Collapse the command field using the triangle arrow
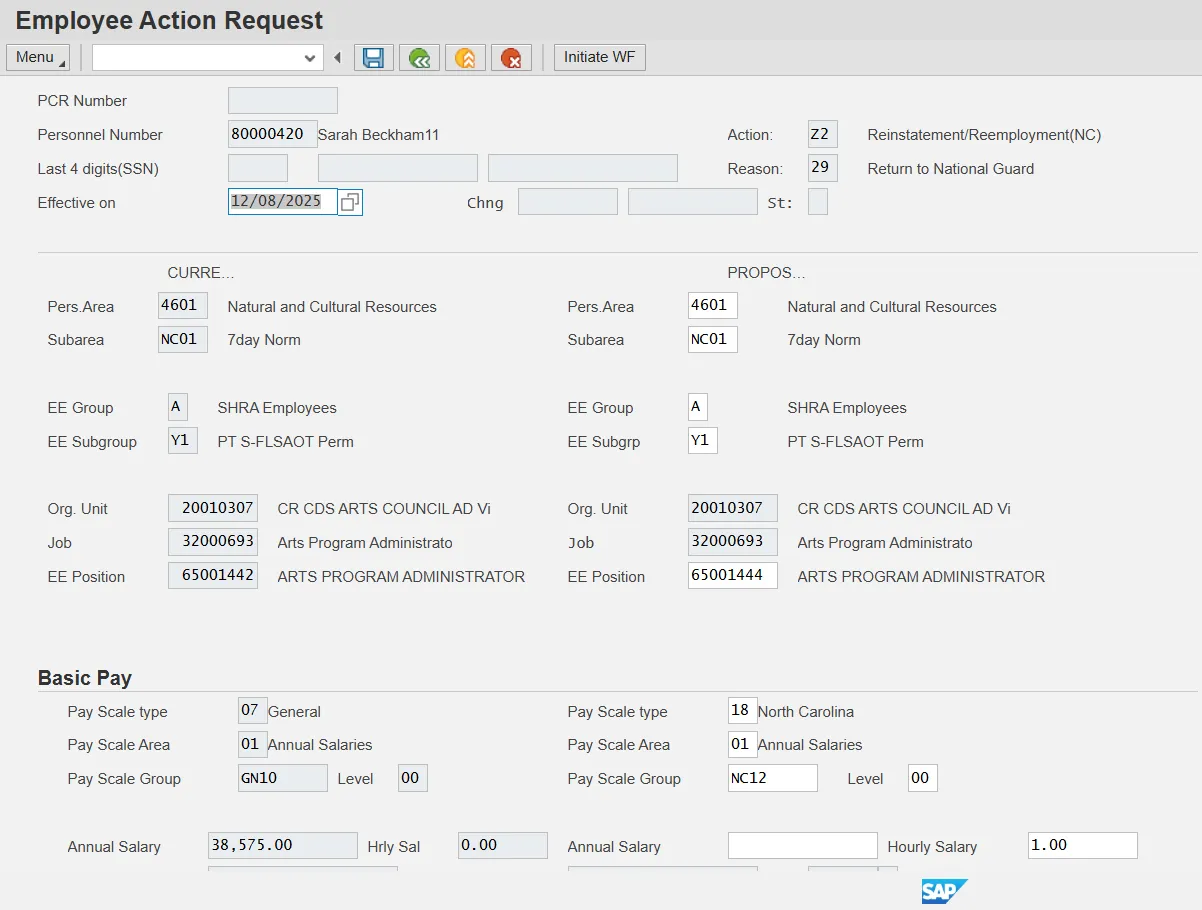Image resolution: width=1202 pixels, height=910 pixels. coord(338,58)
